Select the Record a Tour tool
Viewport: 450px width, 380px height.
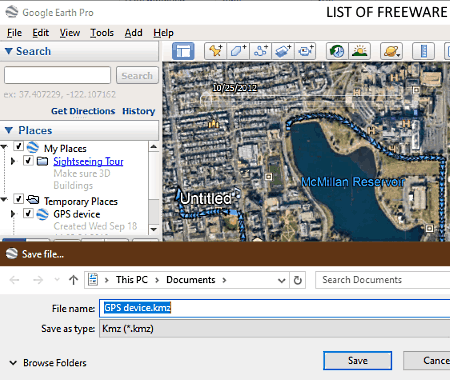click(305, 51)
